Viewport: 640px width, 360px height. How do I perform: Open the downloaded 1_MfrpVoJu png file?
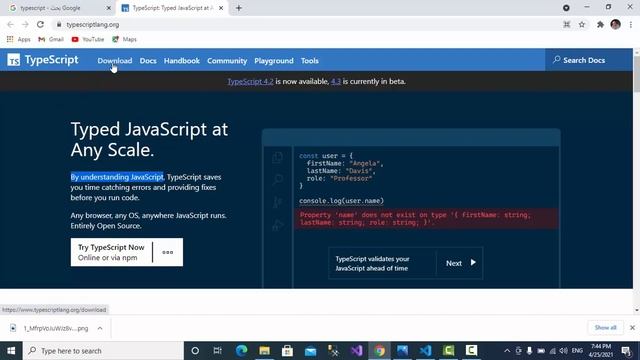50,328
